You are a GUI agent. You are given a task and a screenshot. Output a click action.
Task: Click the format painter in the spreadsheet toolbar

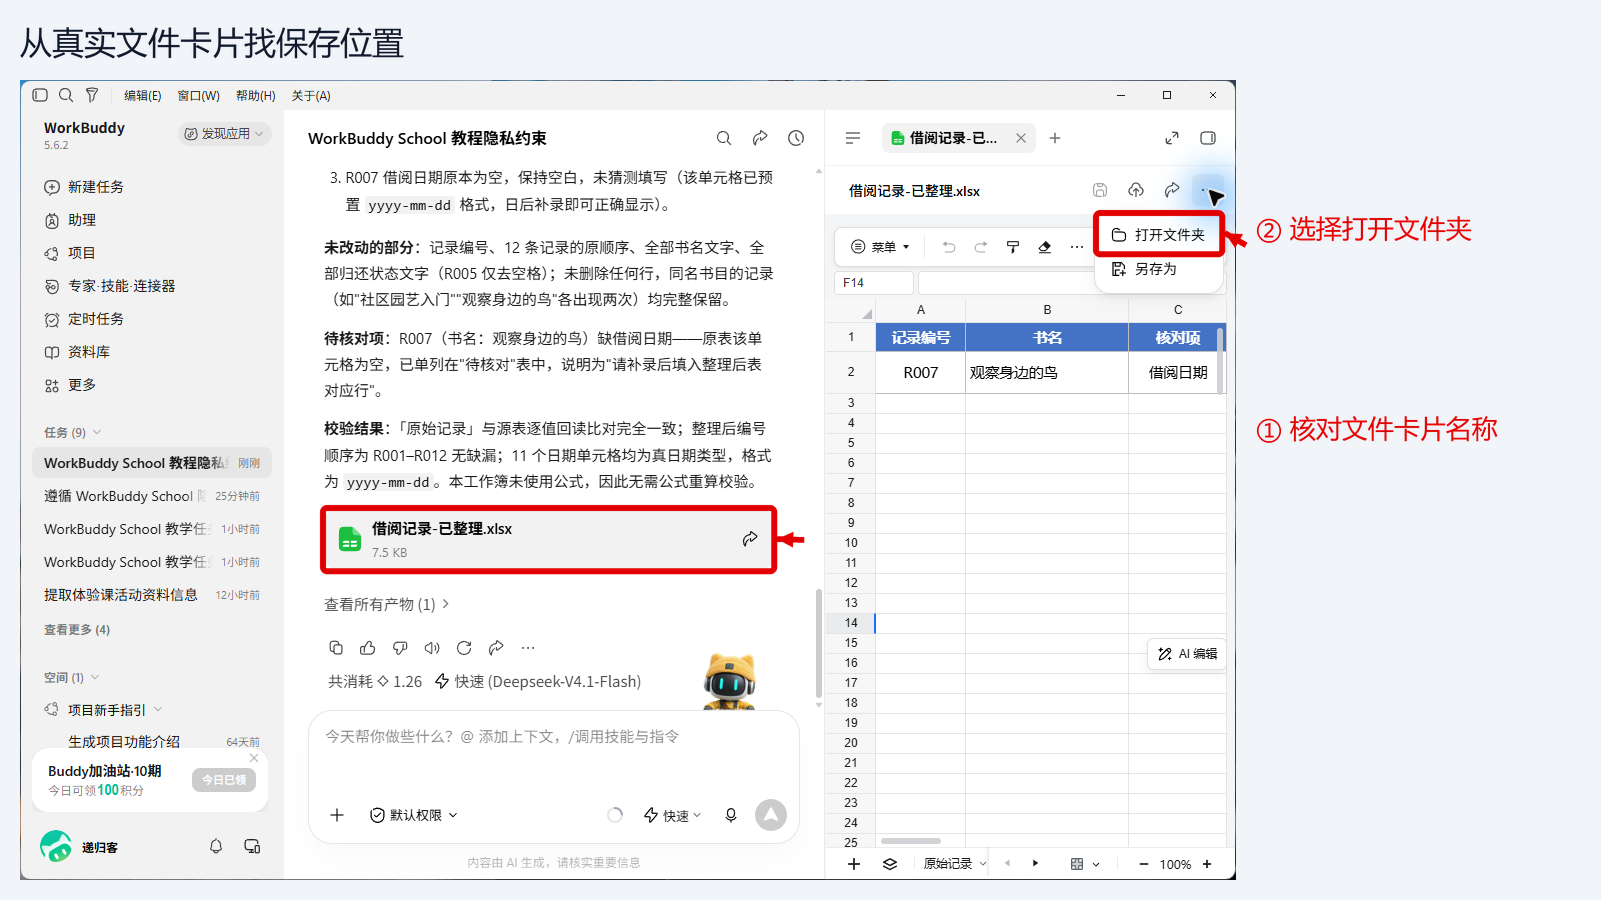[1013, 247]
